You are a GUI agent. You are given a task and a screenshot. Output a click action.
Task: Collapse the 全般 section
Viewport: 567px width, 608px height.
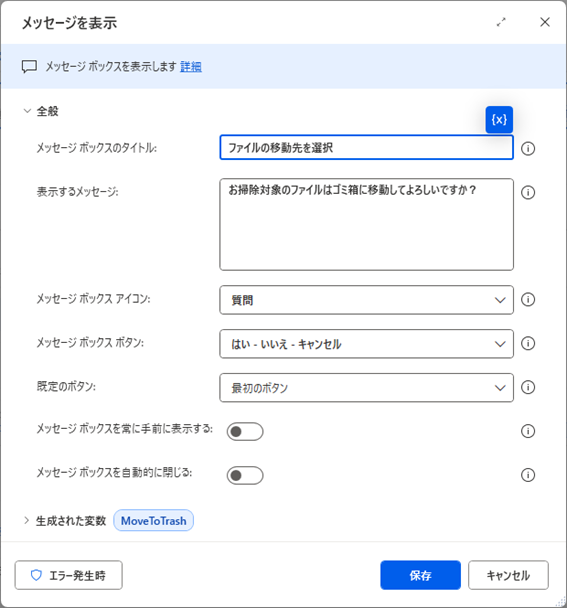[27, 111]
